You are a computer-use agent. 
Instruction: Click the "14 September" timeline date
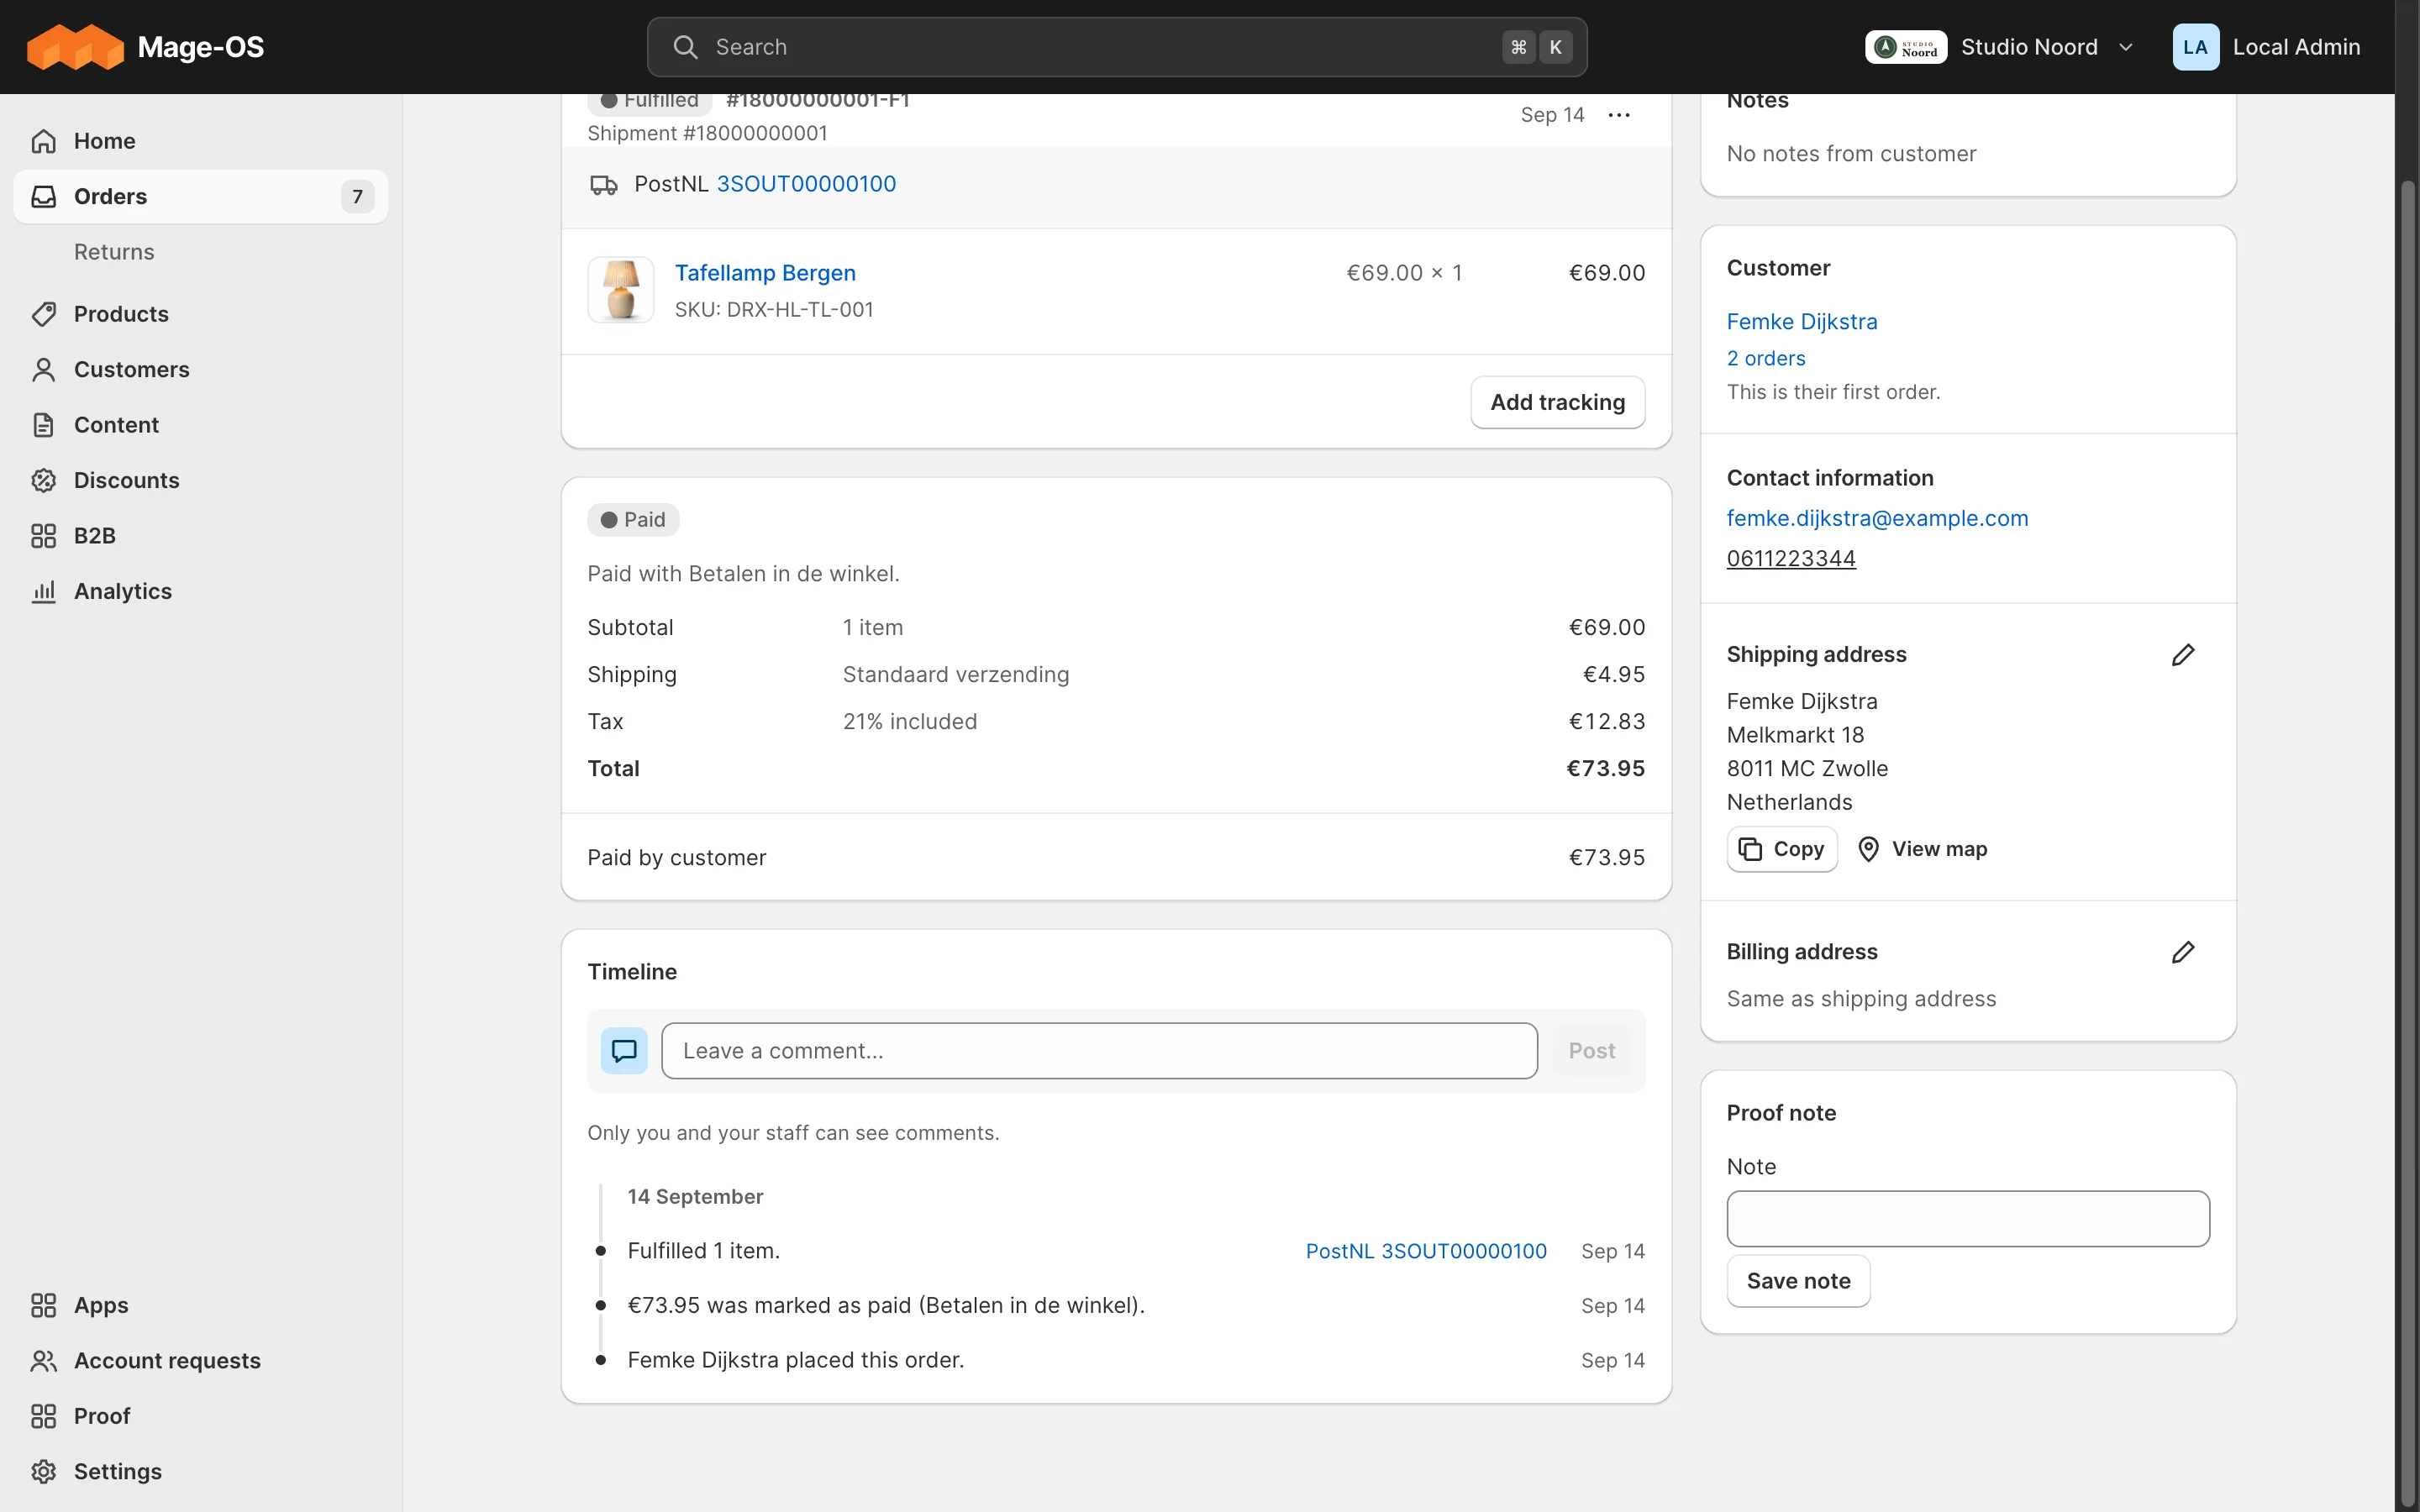tap(695, 1197)
